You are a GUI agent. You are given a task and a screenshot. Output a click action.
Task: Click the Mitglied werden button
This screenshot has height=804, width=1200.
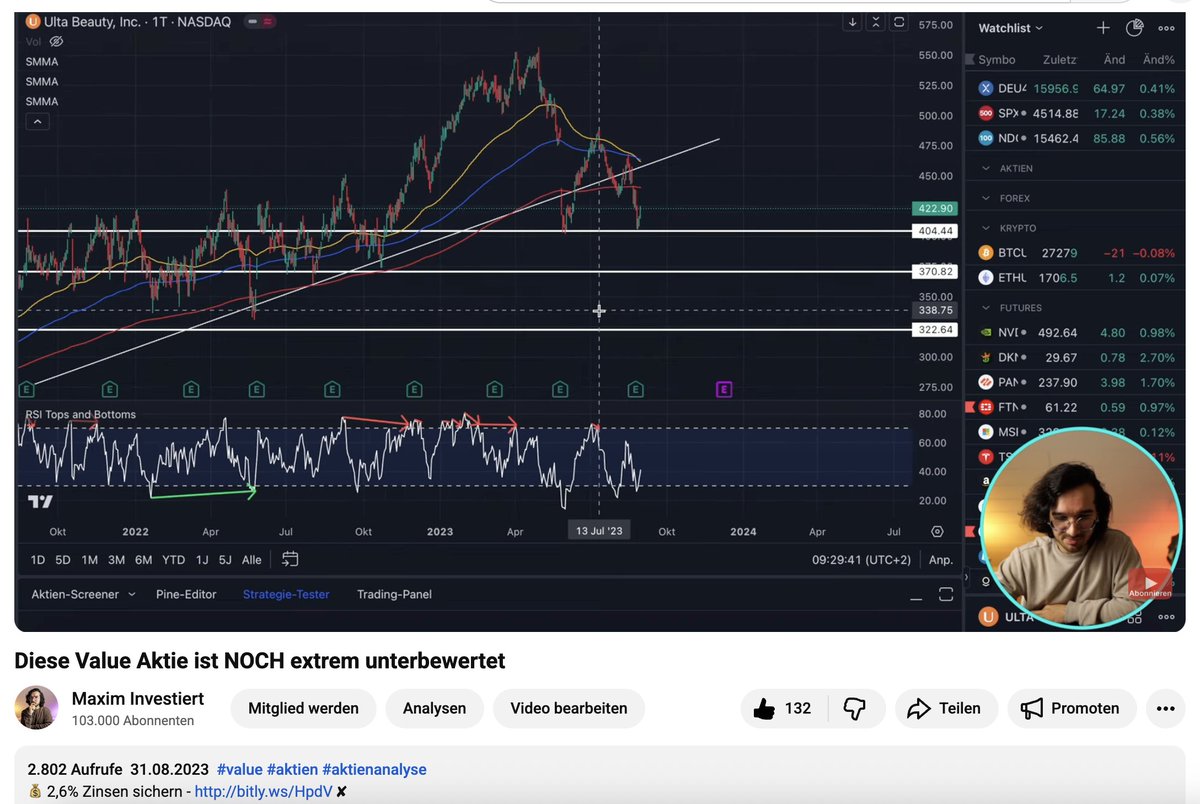[303, 708]
